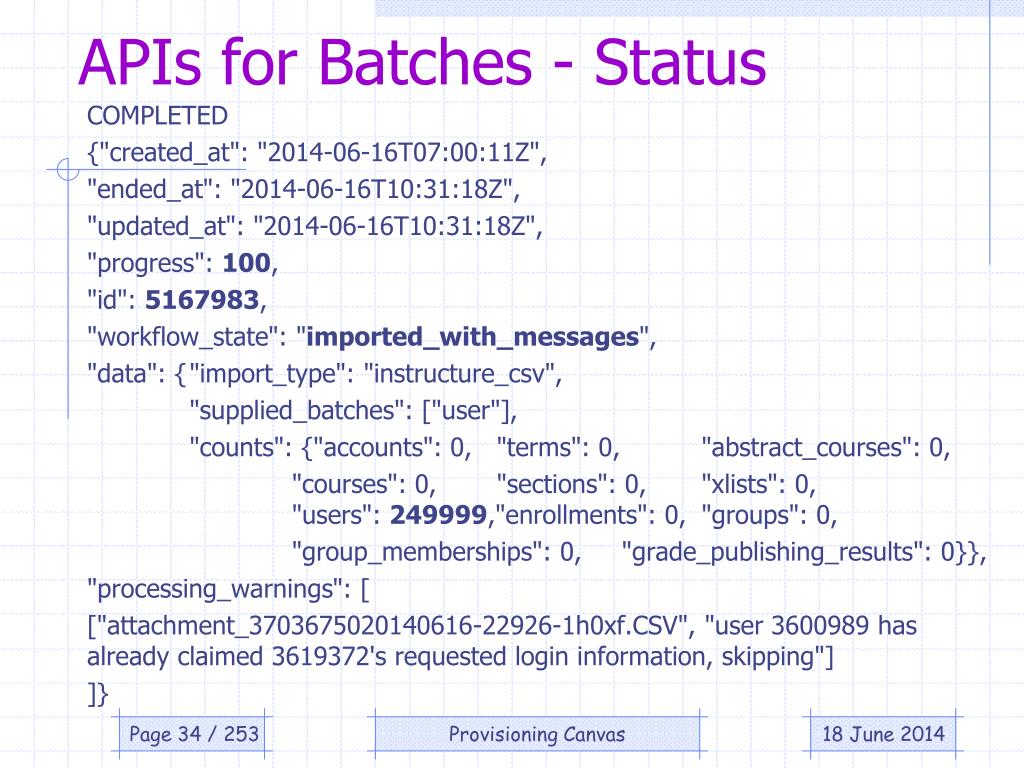This screenshot has height=768, width=1024.
Task: Click the bold "imported_with_messages" workflow state
Action: pyautogui.click(x=472, y=338)
